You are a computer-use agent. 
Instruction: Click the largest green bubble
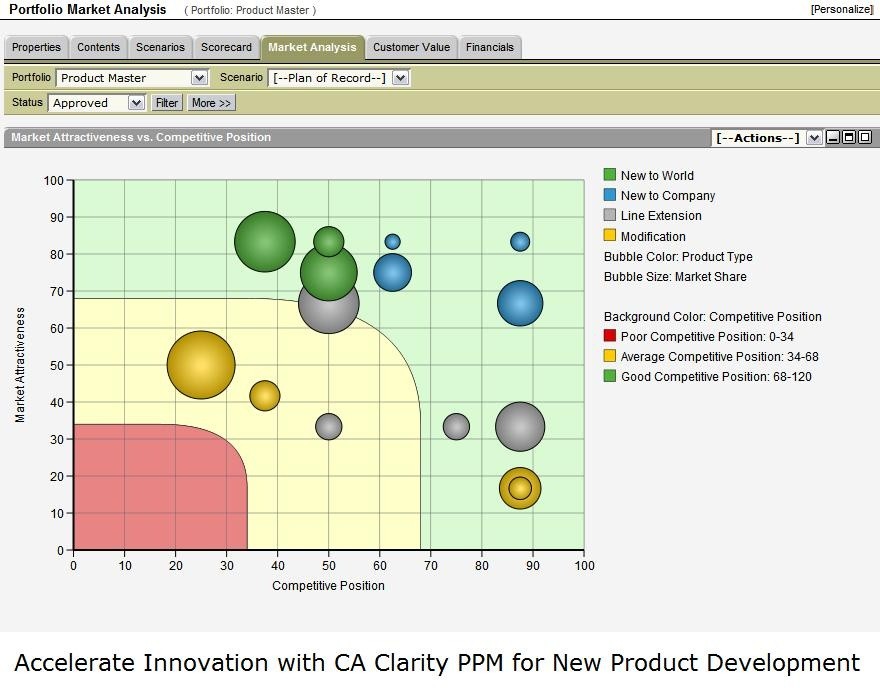point(265,242)
